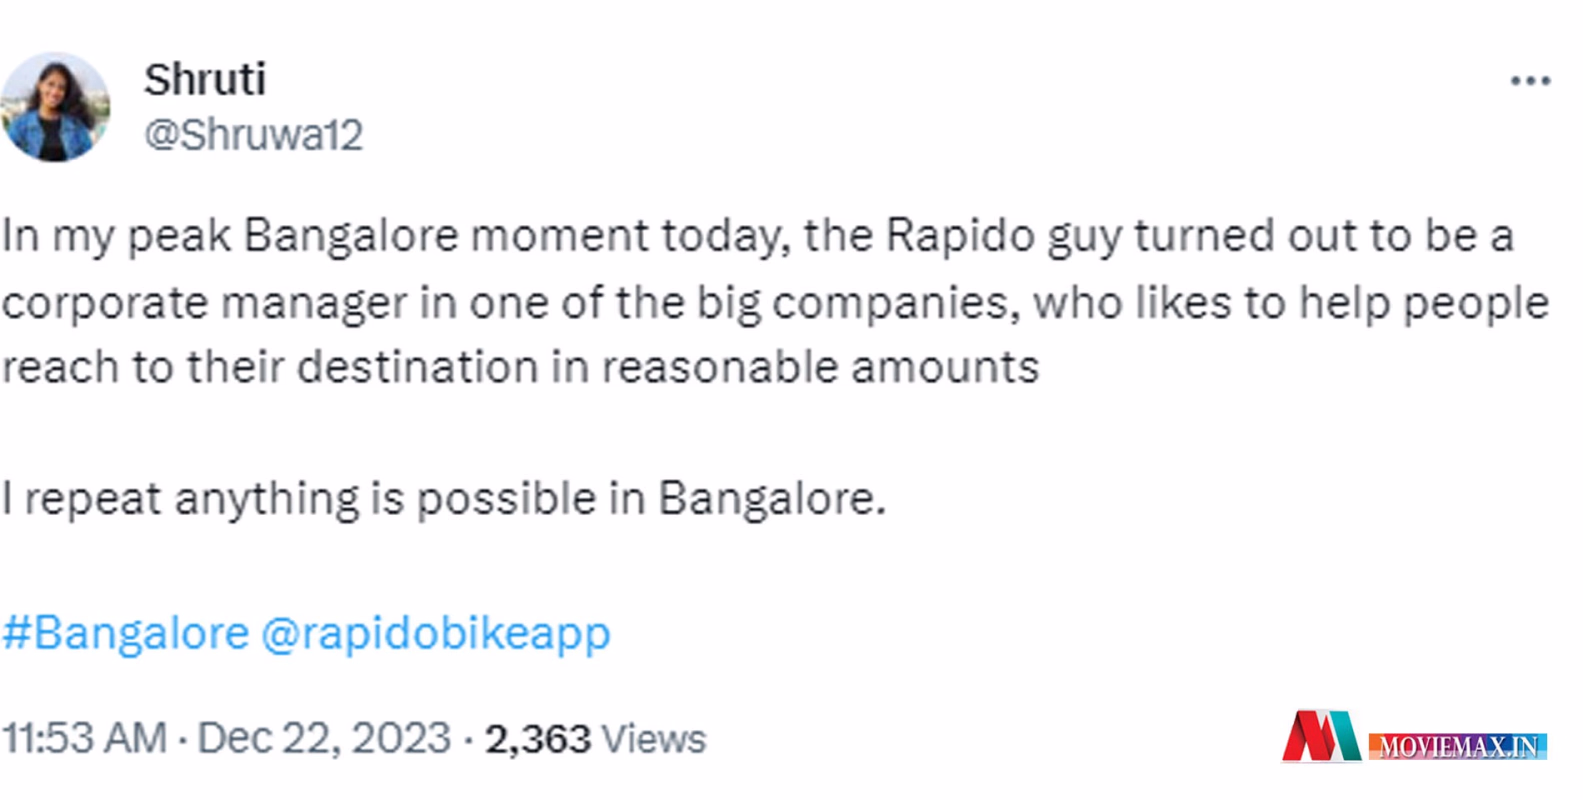
Task: Click the phrase 'reasonable amounts'
Action: pos(820,367)
